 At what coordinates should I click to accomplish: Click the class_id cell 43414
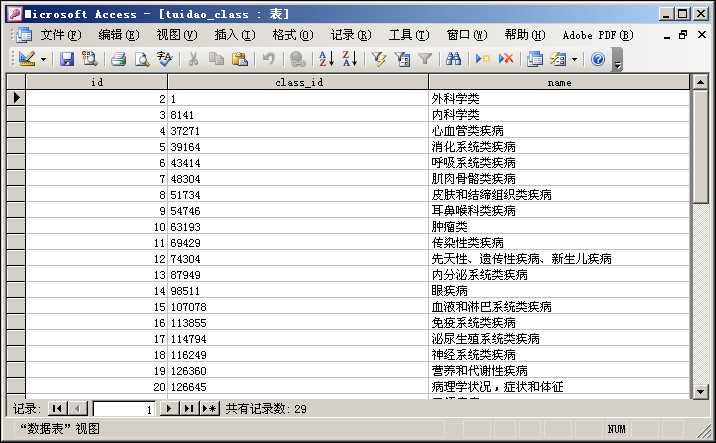[x=298, y=163]
